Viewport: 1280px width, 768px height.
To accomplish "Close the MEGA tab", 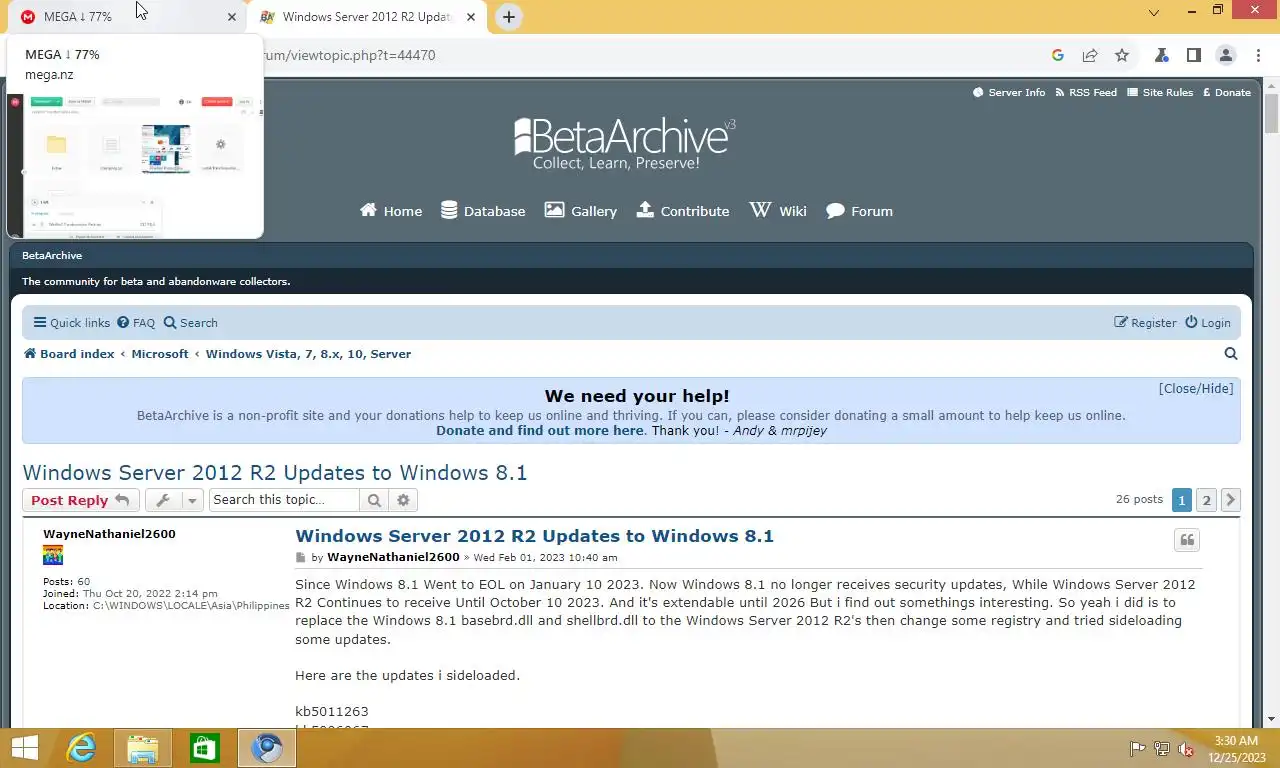I will click(x=232, y=17).
